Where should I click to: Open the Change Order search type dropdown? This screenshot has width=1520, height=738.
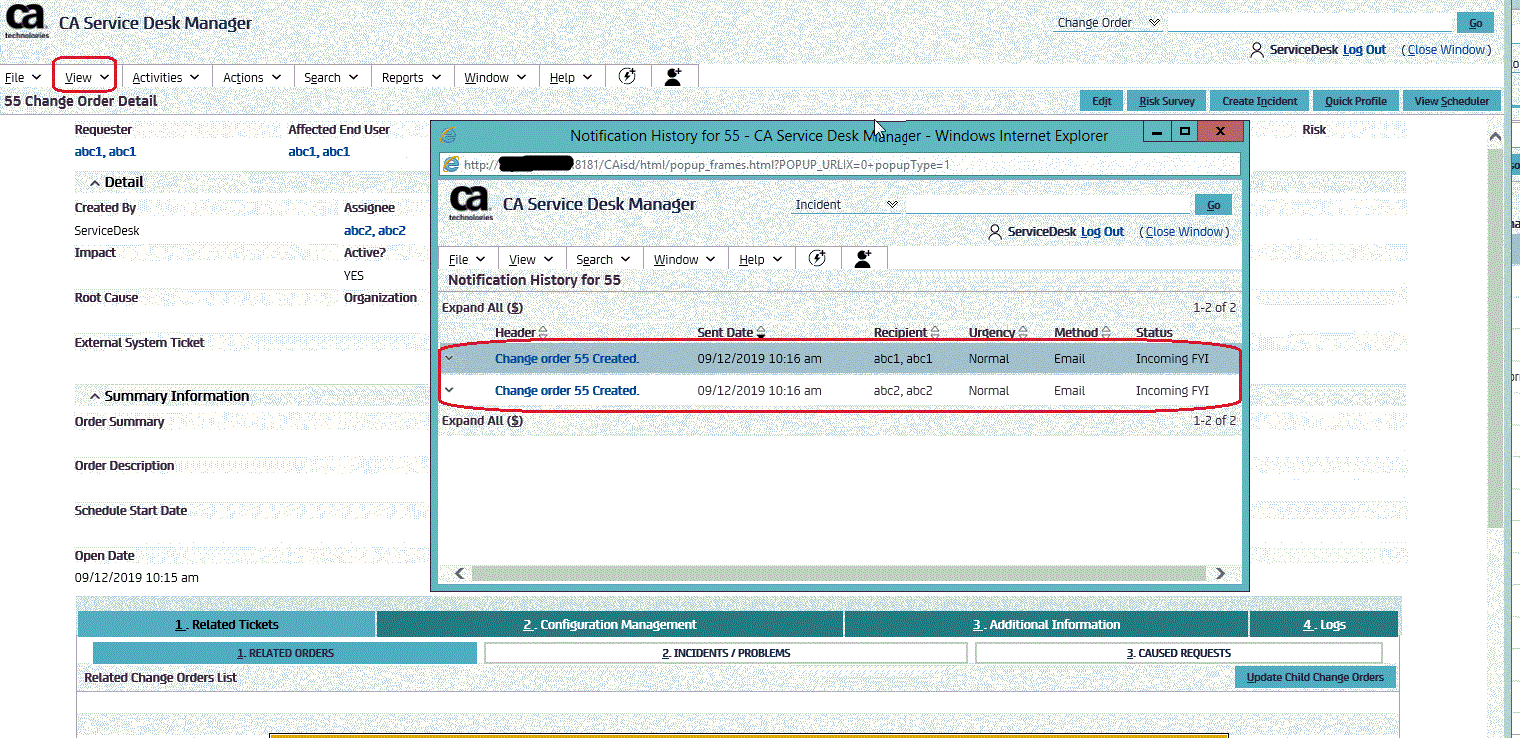pos(1109,22)
